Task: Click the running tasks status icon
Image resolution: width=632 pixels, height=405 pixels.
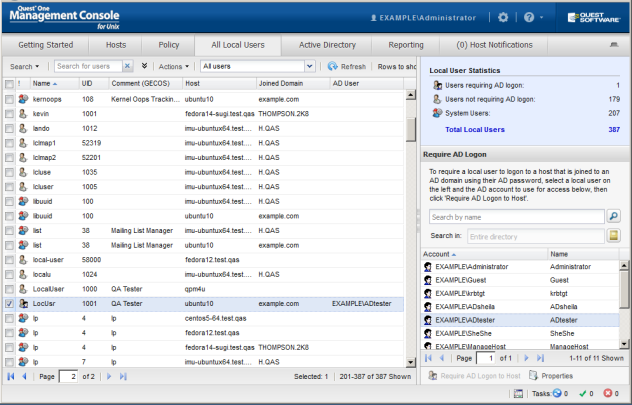Action: pyautogui.click(x=557, y=393)
